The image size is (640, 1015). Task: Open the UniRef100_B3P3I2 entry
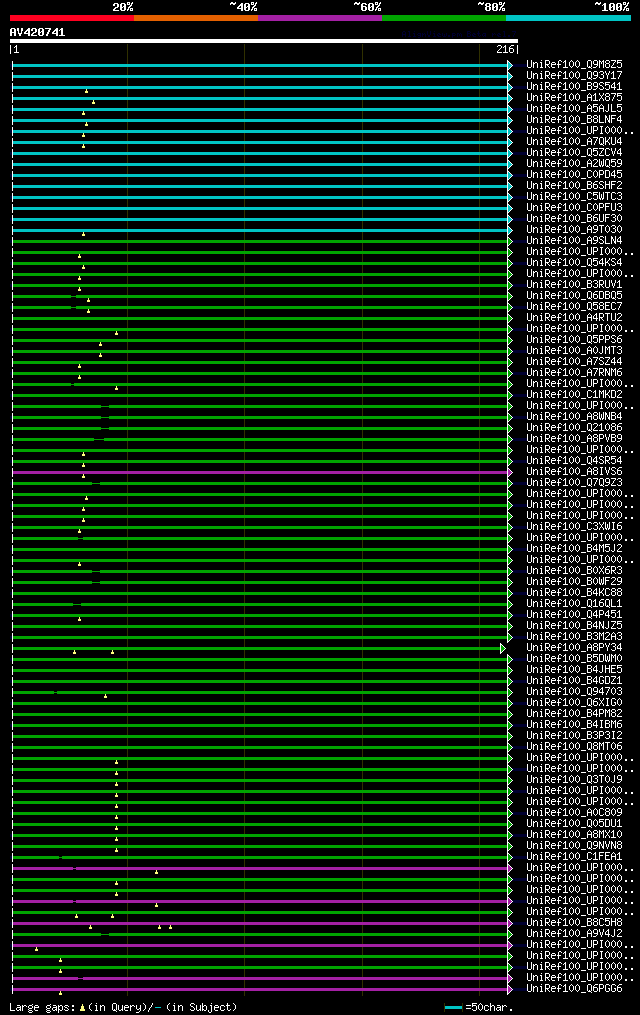pos(574,736)
